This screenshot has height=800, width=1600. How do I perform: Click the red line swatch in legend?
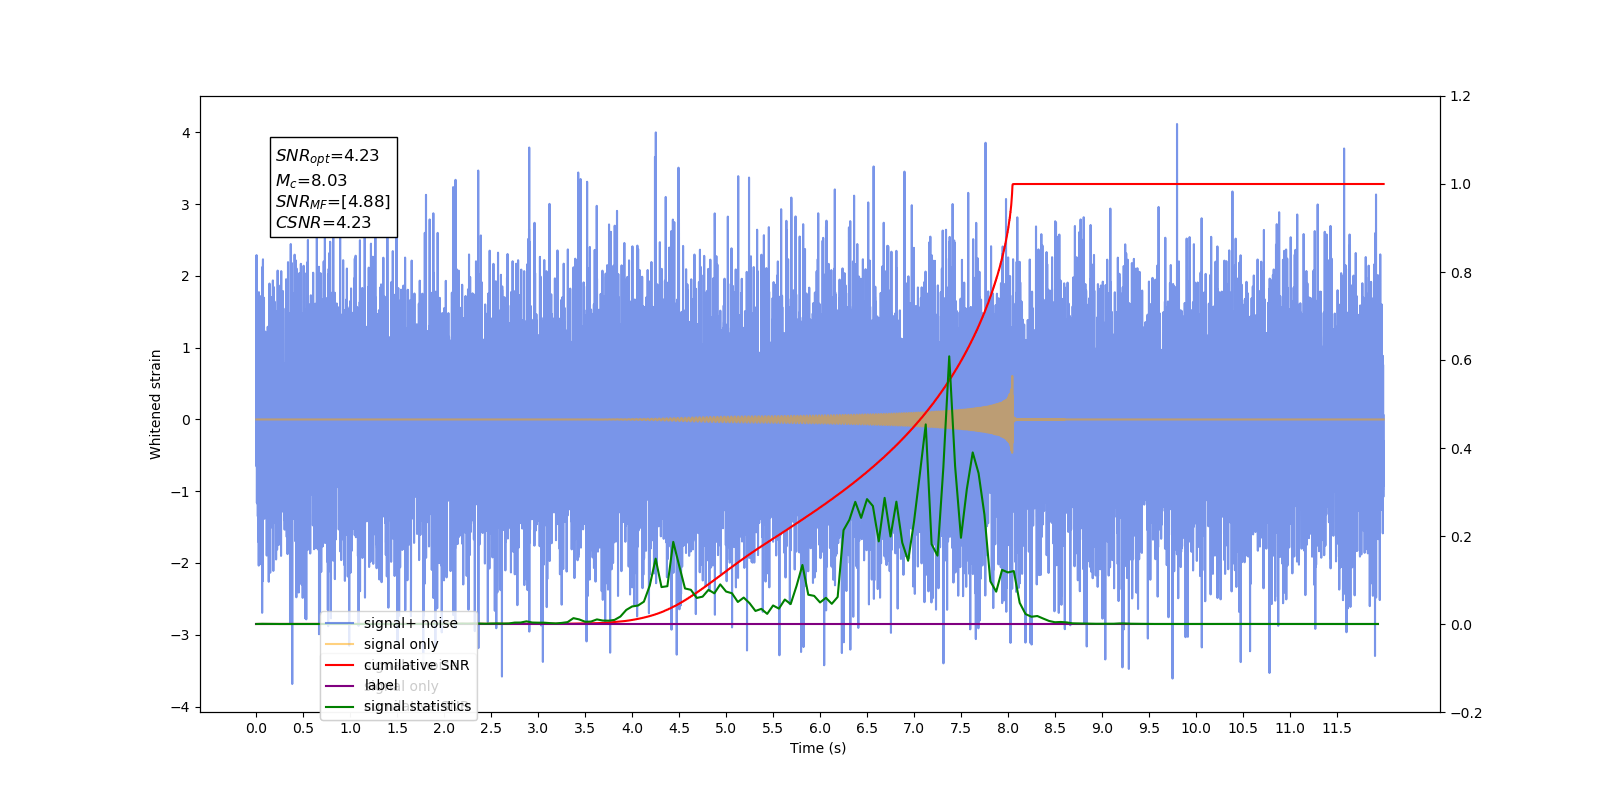coord(340,665)
